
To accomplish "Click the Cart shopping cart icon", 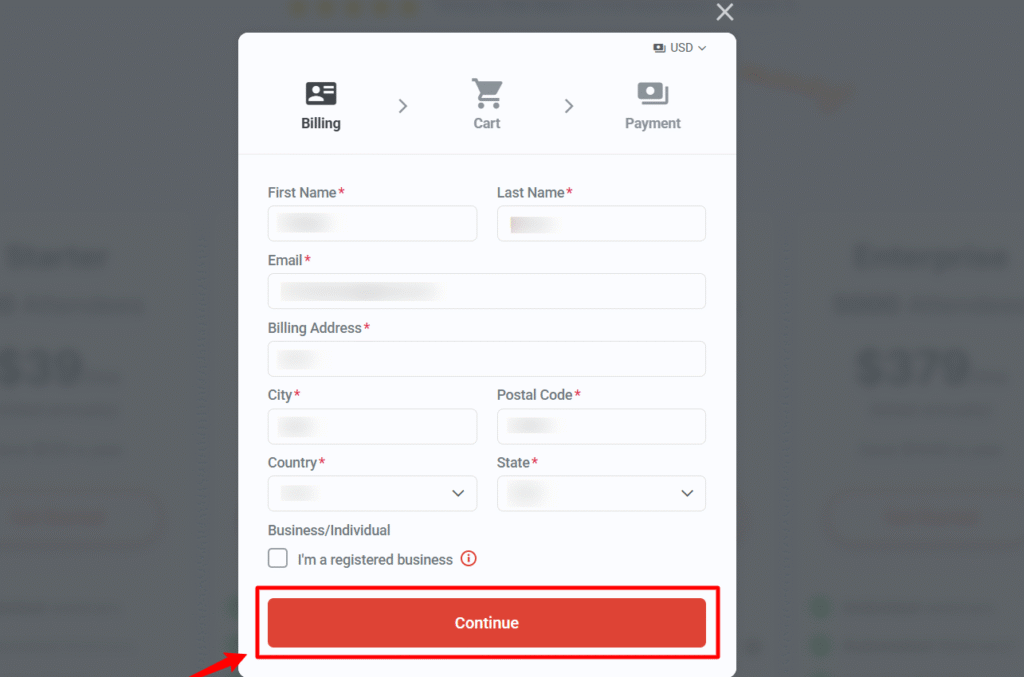I will pos(487,93).
